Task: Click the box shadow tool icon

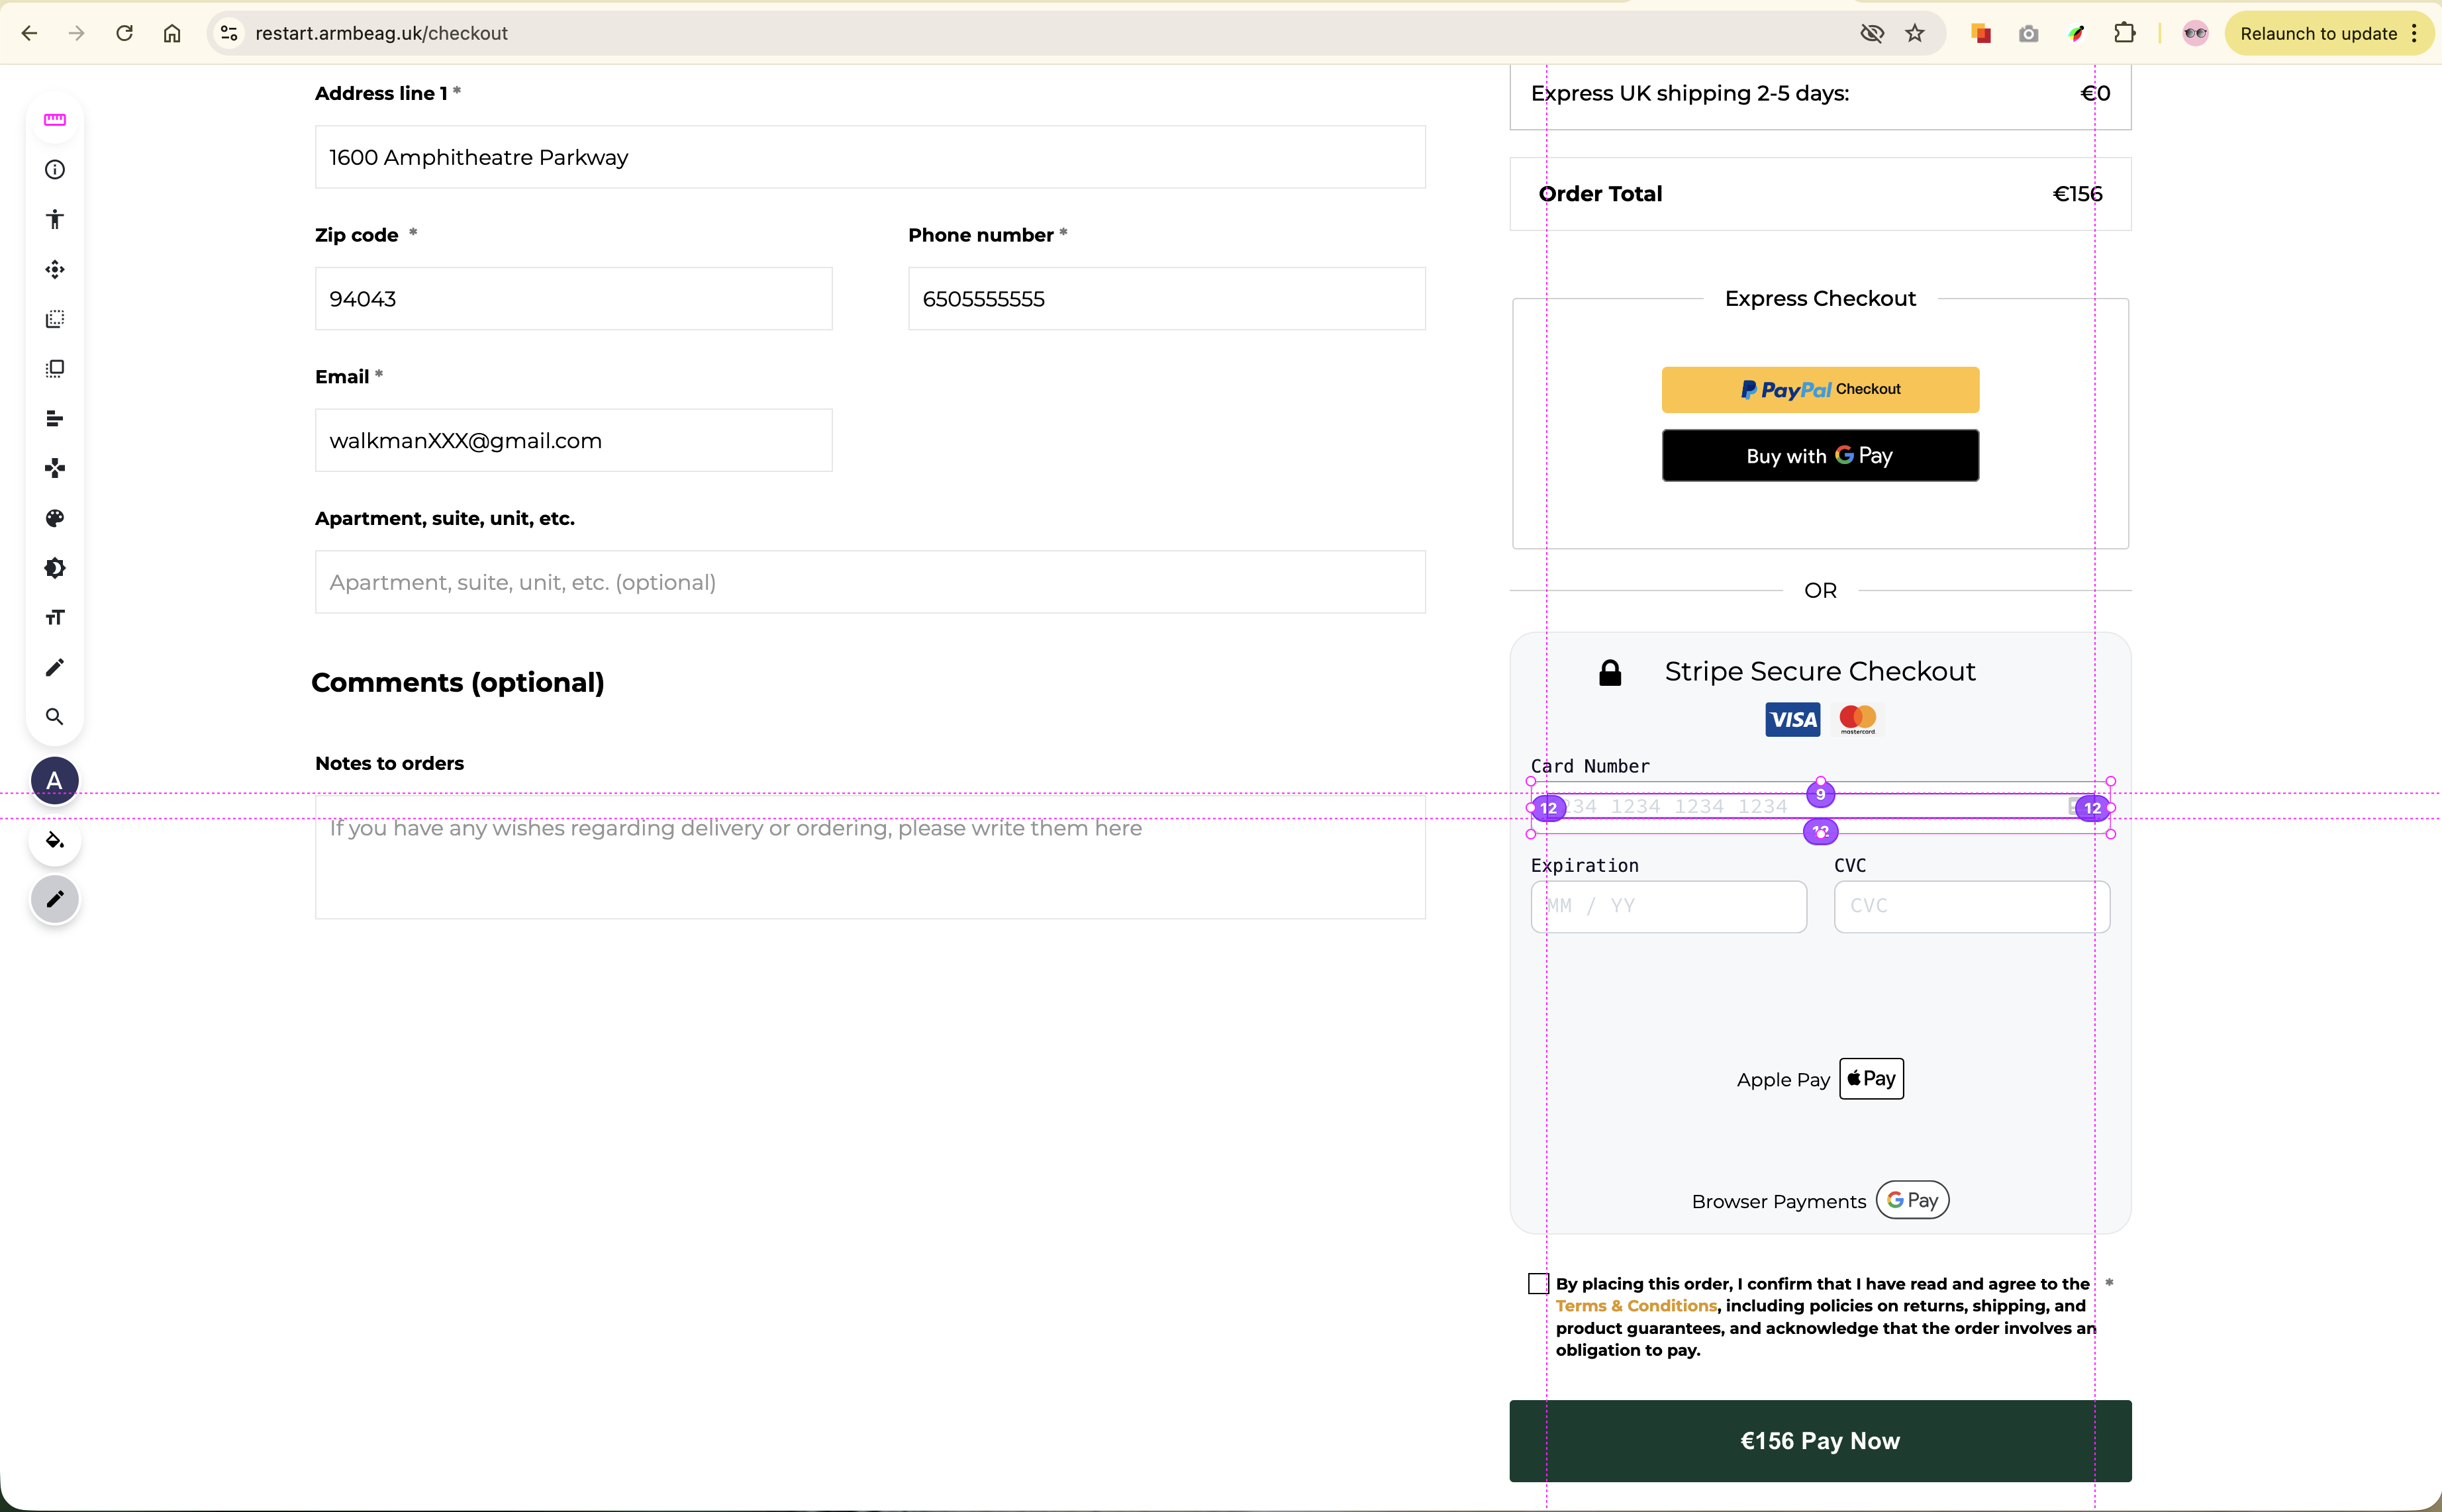Action: click(x=55, y=568)
